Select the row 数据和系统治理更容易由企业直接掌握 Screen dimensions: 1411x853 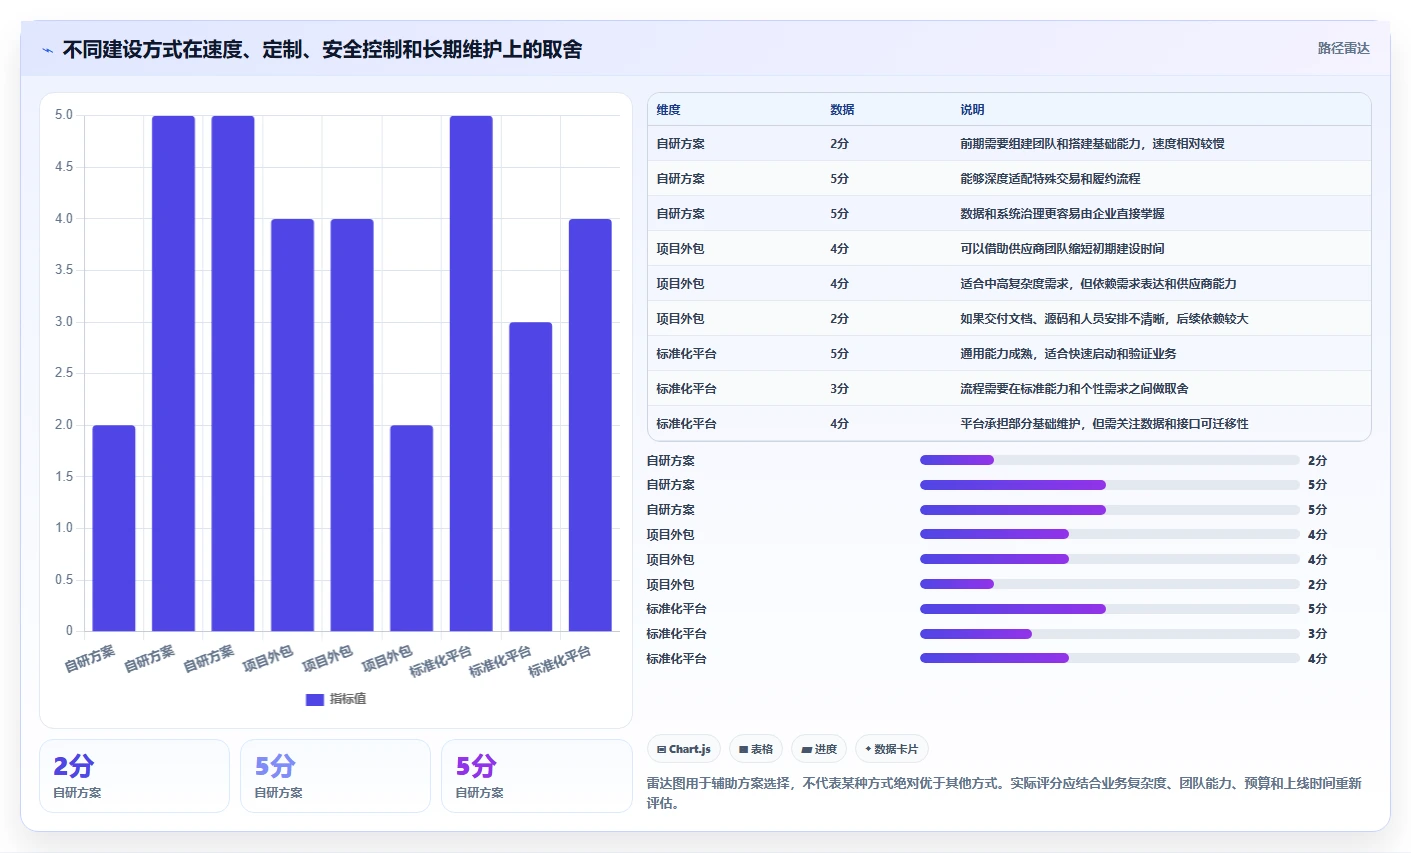[x=1009, y=214]
